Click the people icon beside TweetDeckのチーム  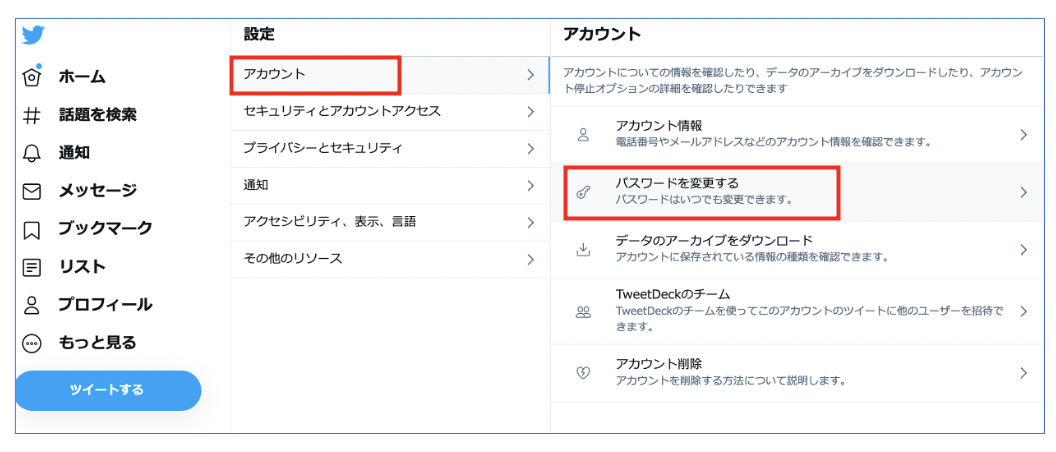(583, 312)
